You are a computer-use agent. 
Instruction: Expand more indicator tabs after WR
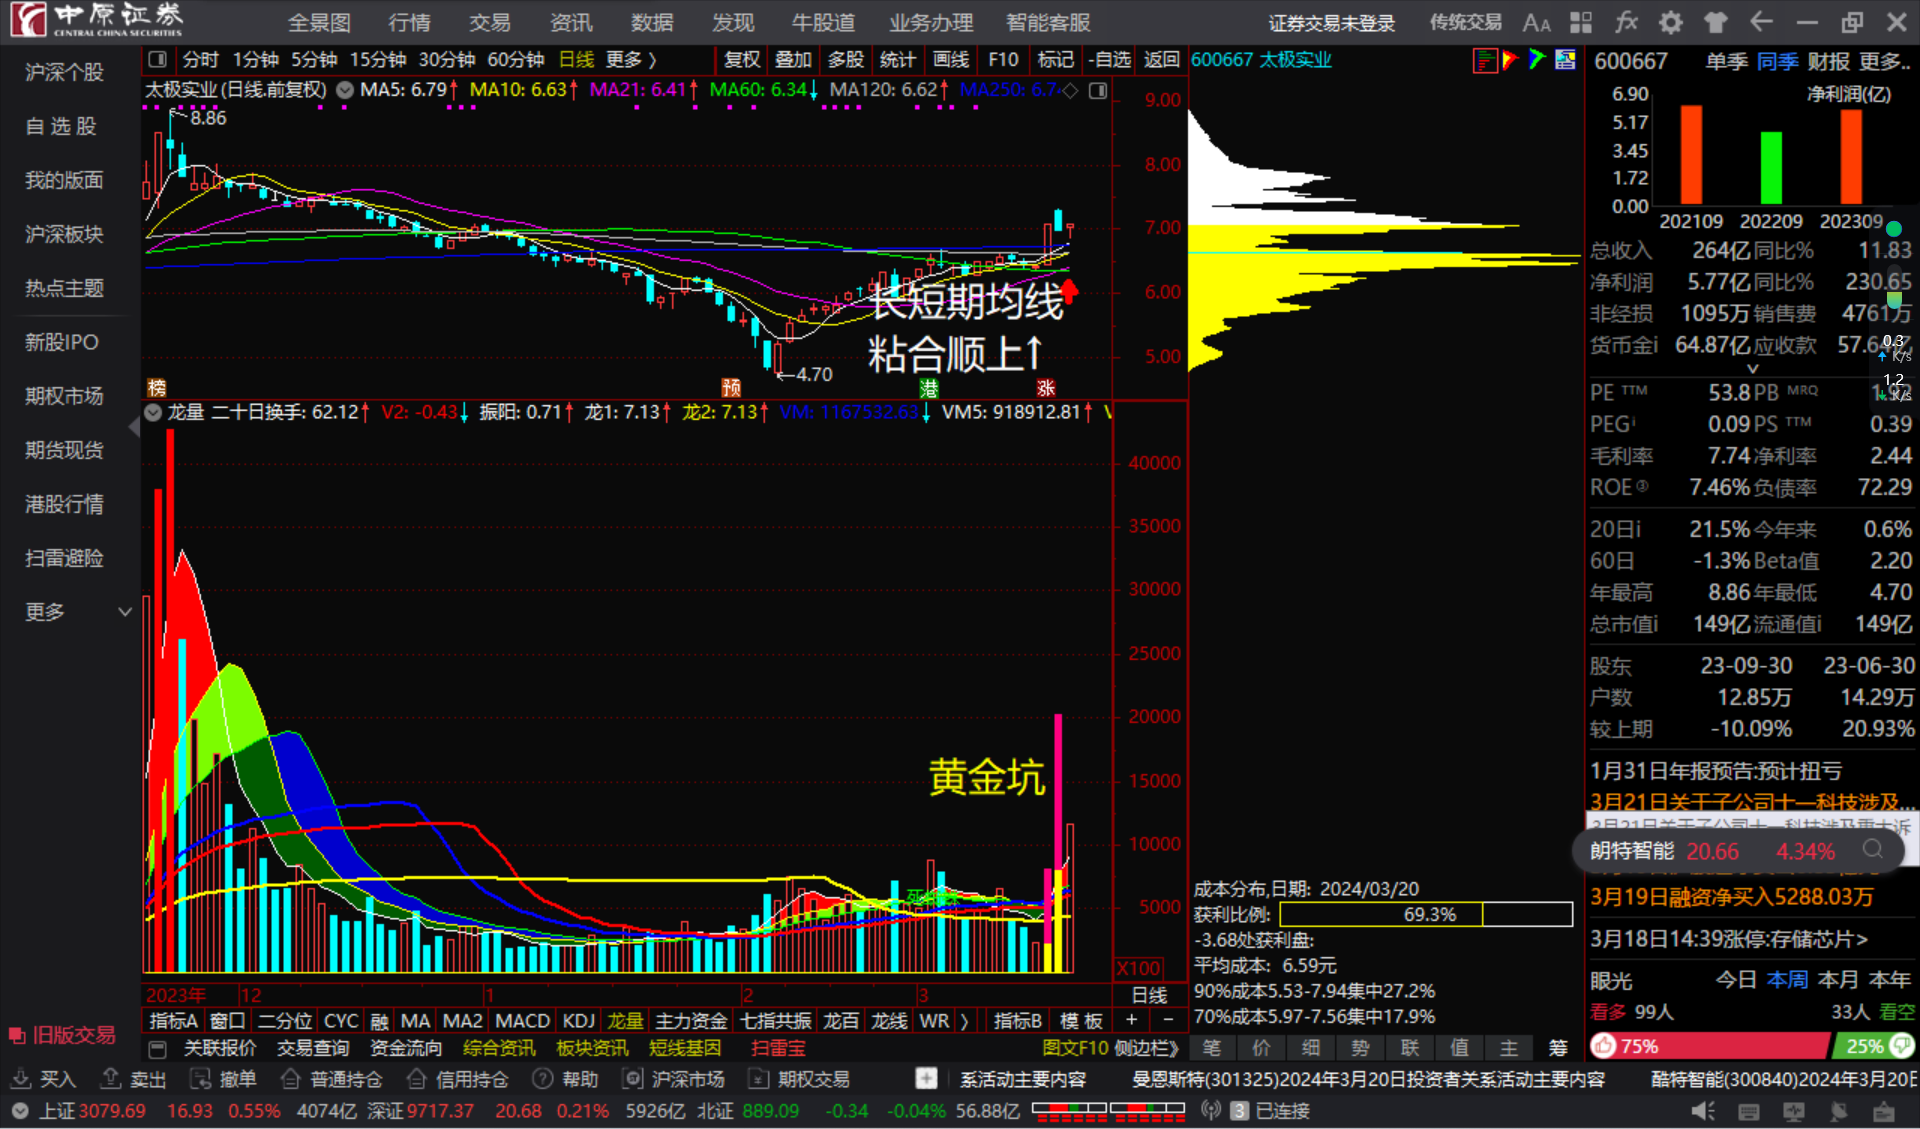click(964, 1021)
